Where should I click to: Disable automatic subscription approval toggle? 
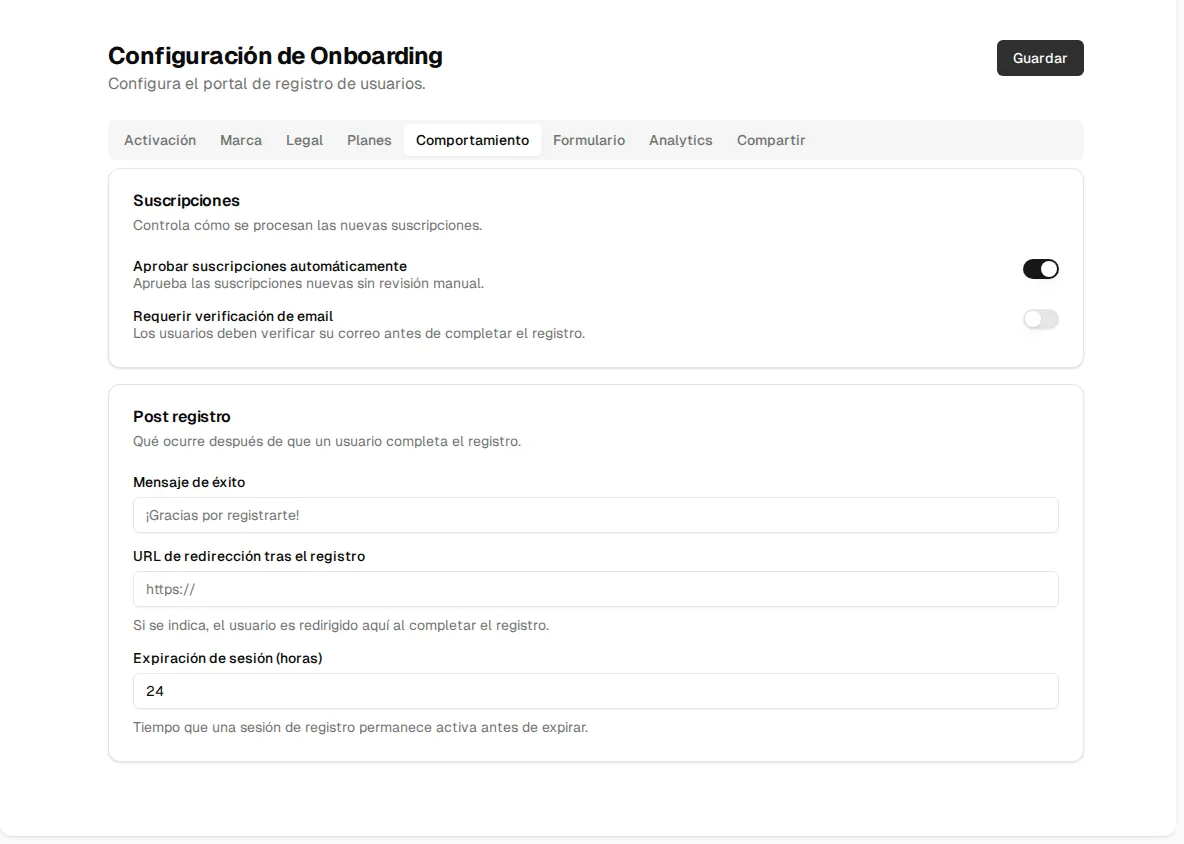click(1041, 269)
